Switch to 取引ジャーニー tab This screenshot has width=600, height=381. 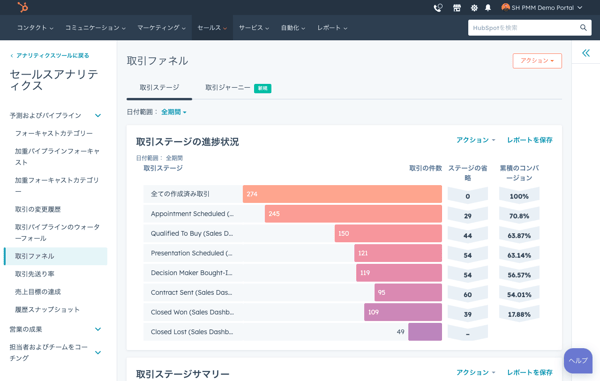pyautogui.click(x=238, y=88)
